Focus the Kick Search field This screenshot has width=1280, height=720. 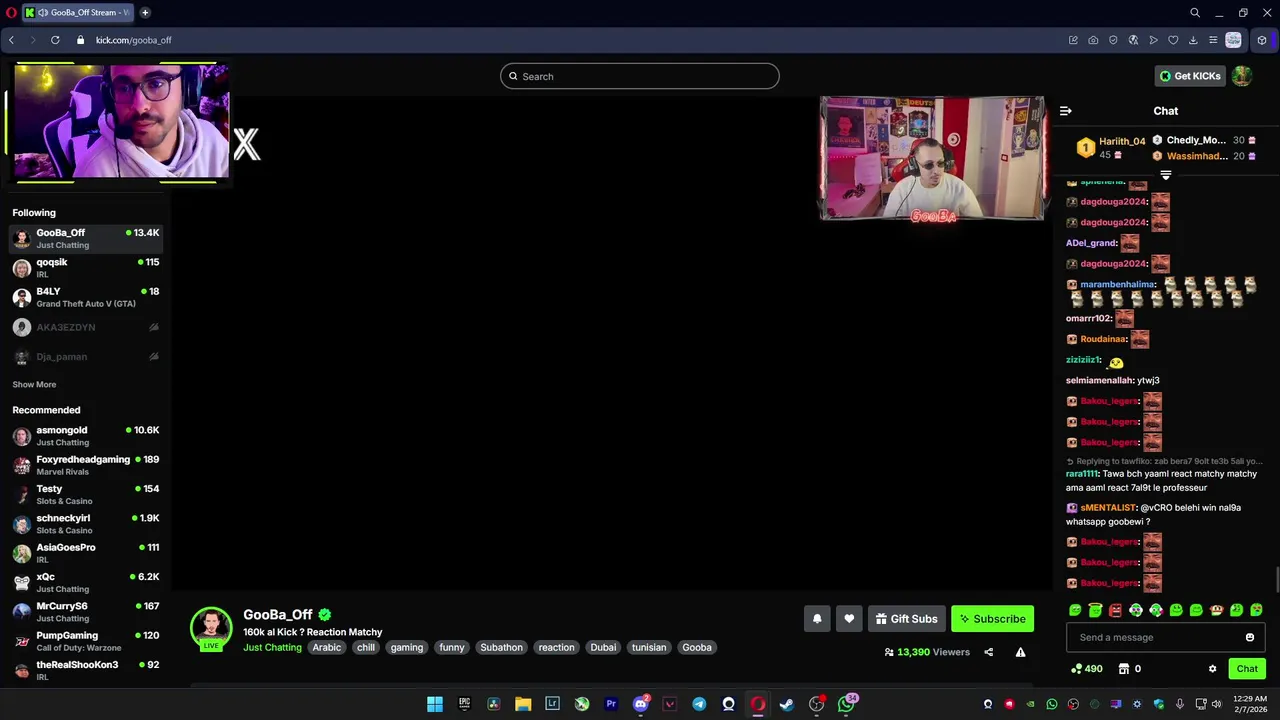tap(640, 76)
